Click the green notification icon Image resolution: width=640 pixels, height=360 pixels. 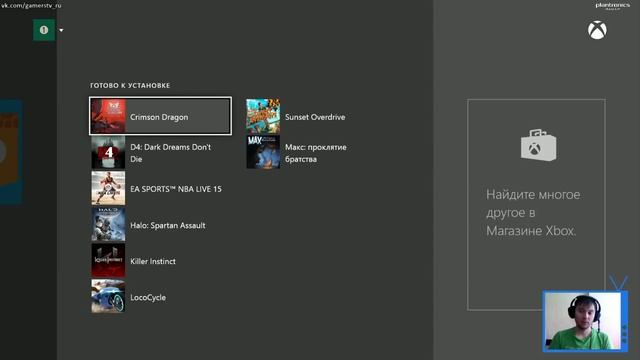coord(44,30)
